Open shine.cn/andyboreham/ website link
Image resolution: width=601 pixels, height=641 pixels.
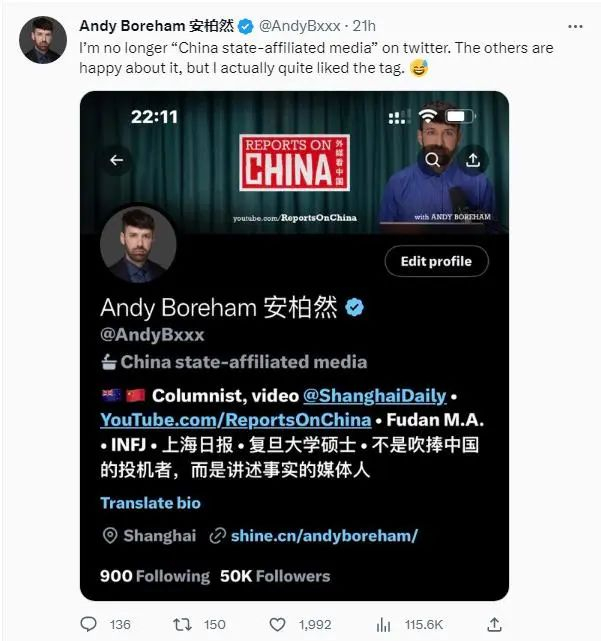324,536
